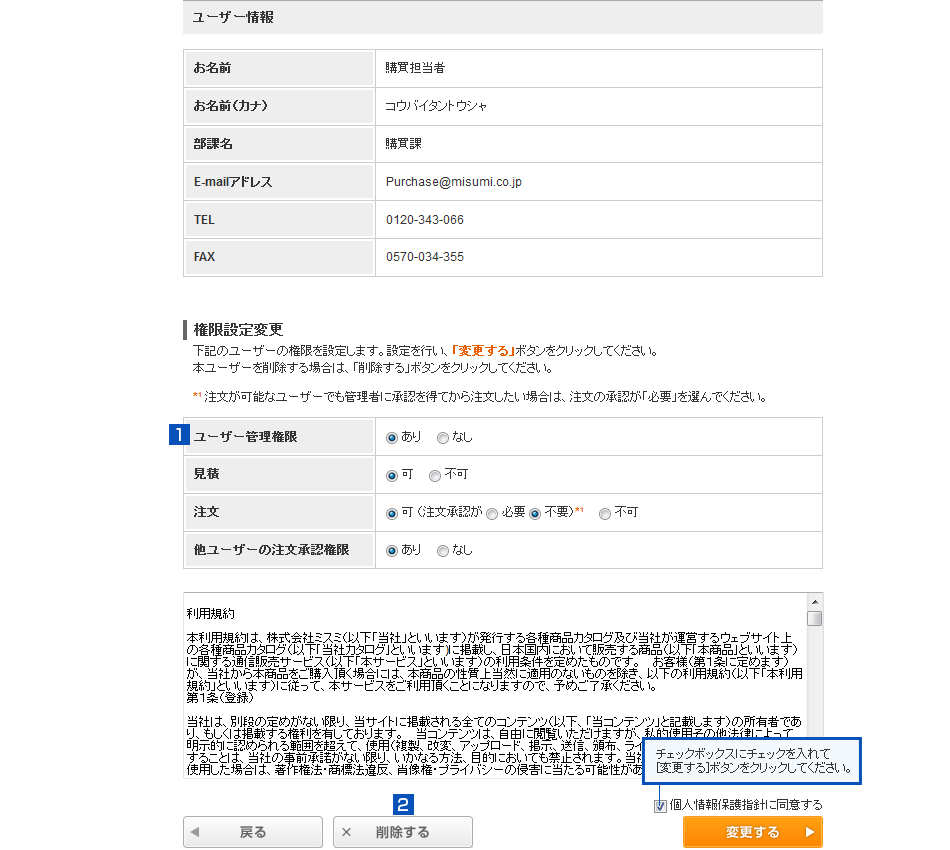
Task: Click the 利用規約 box scrollbar thumb
Action: click(x=815, y=618)
